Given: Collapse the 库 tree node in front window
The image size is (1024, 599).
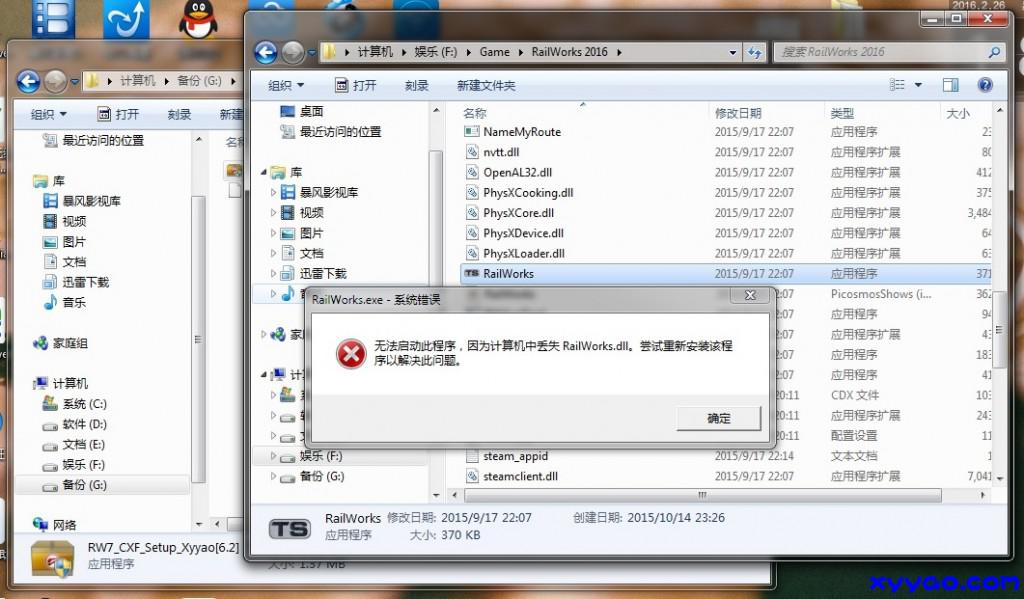Looking at the screenshot, I should pyautogui.click(x=264, y=172).
